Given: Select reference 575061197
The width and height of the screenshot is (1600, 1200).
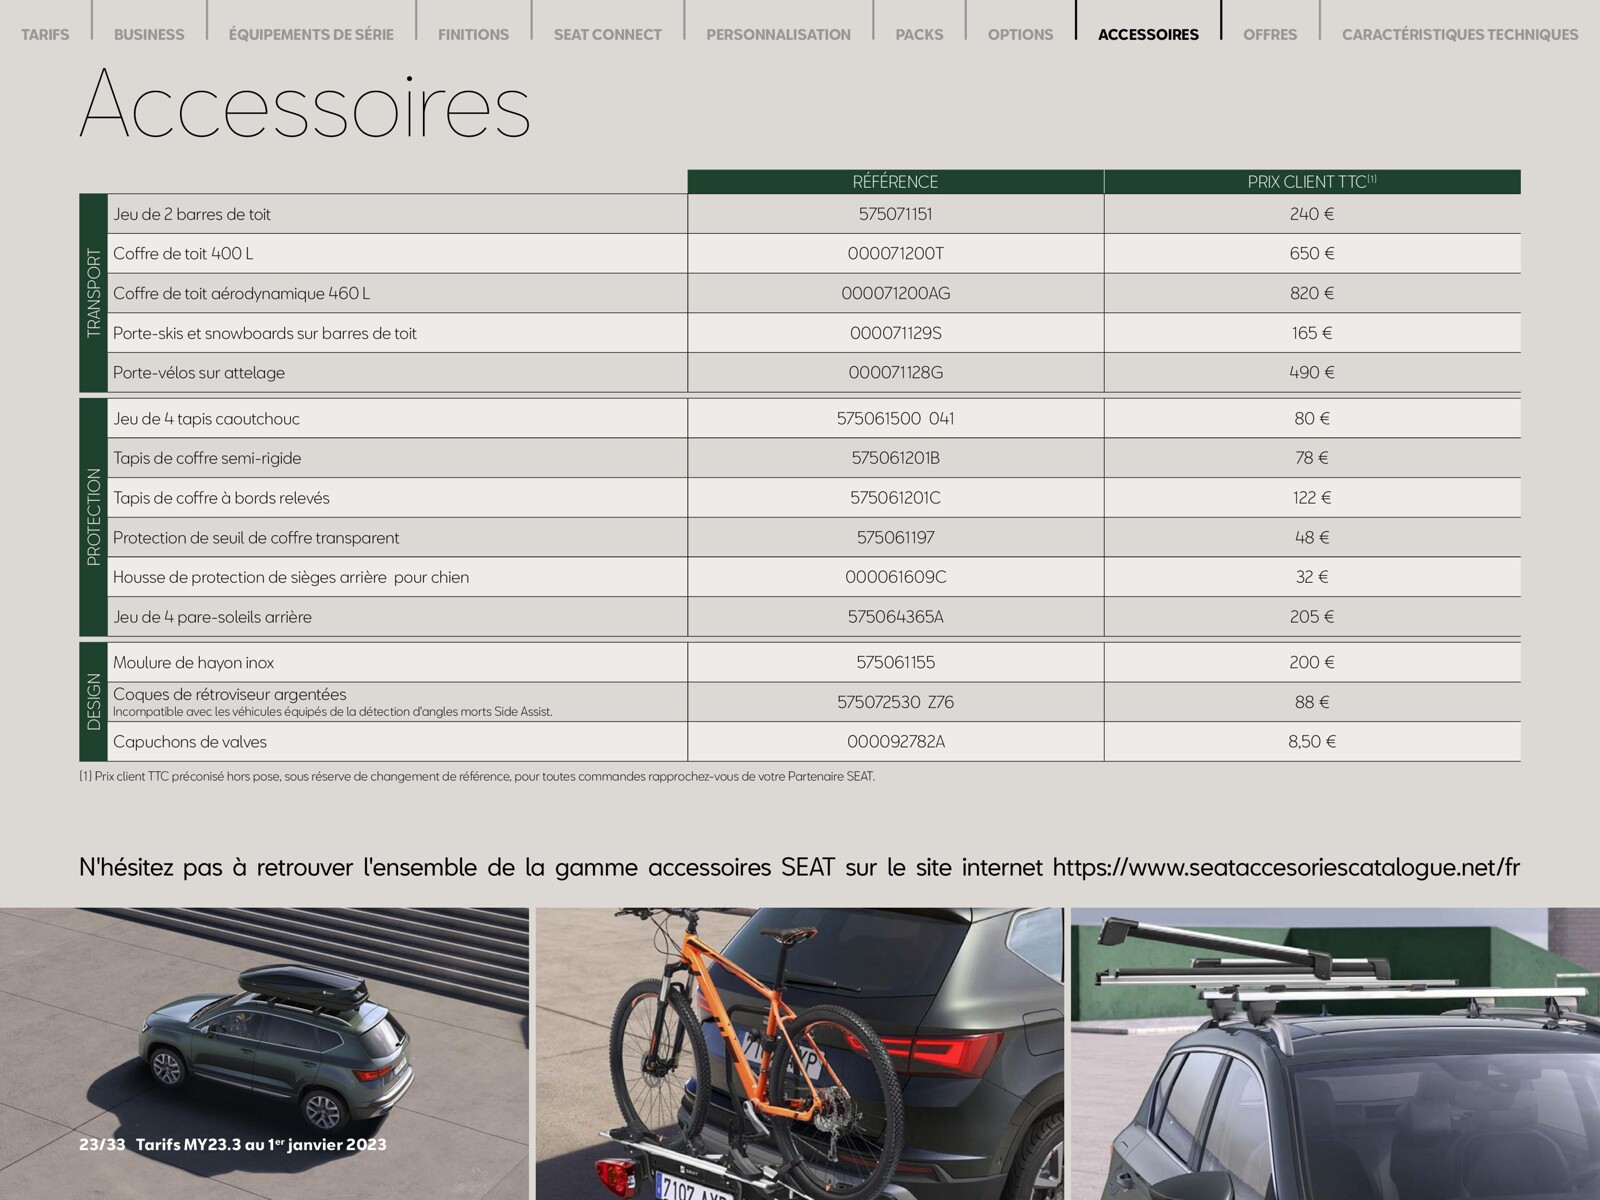Looking at the screenshot, I should click(895, 537).
